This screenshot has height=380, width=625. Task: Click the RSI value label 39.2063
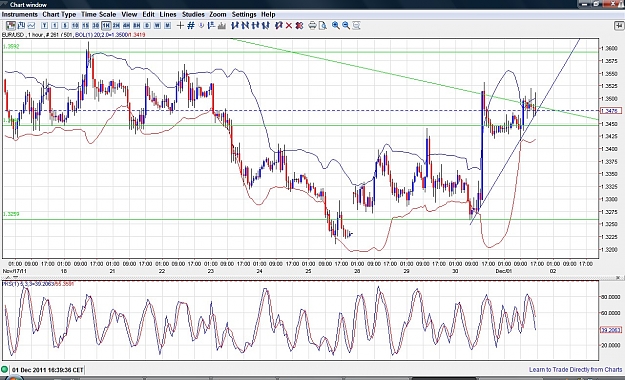point(611,330)
